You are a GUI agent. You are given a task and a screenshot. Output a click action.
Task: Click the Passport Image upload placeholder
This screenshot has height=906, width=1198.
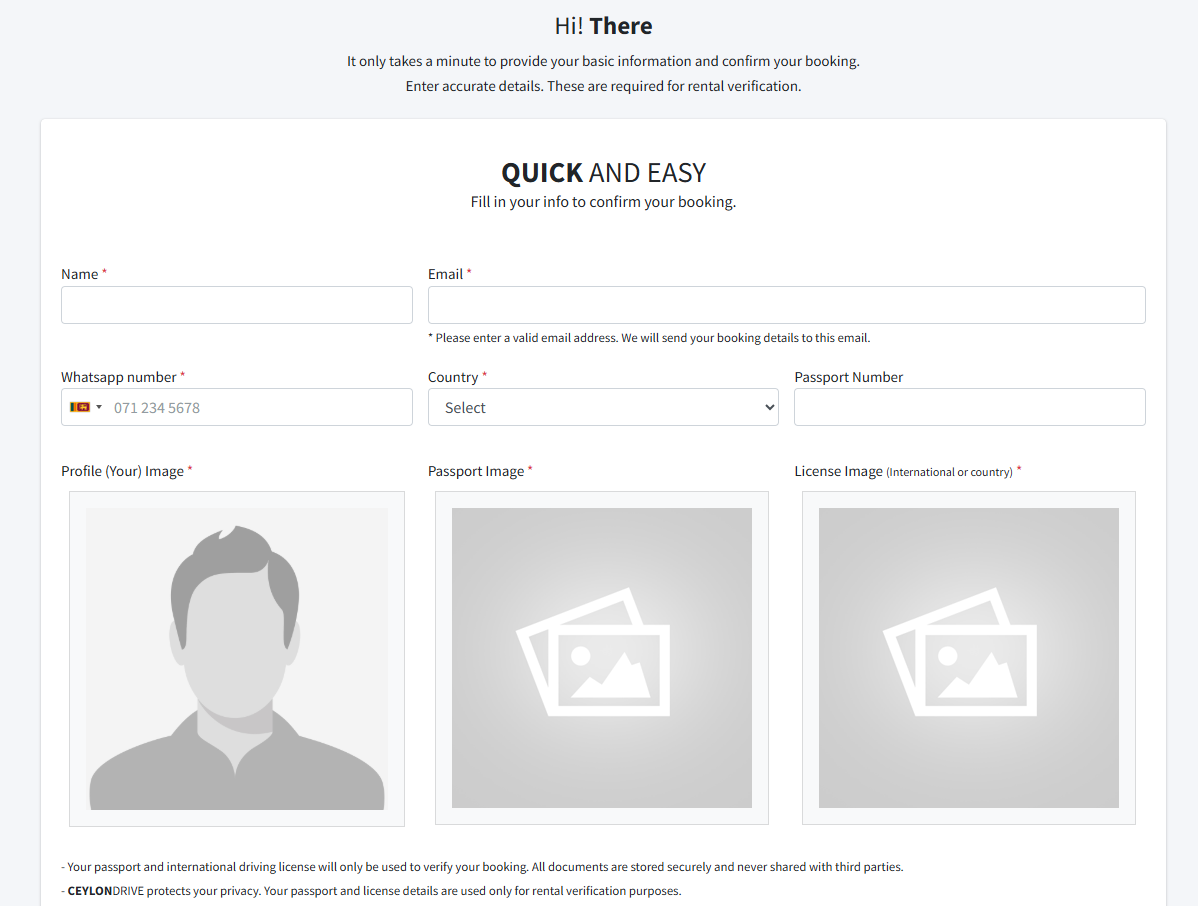tap(602, 657)
